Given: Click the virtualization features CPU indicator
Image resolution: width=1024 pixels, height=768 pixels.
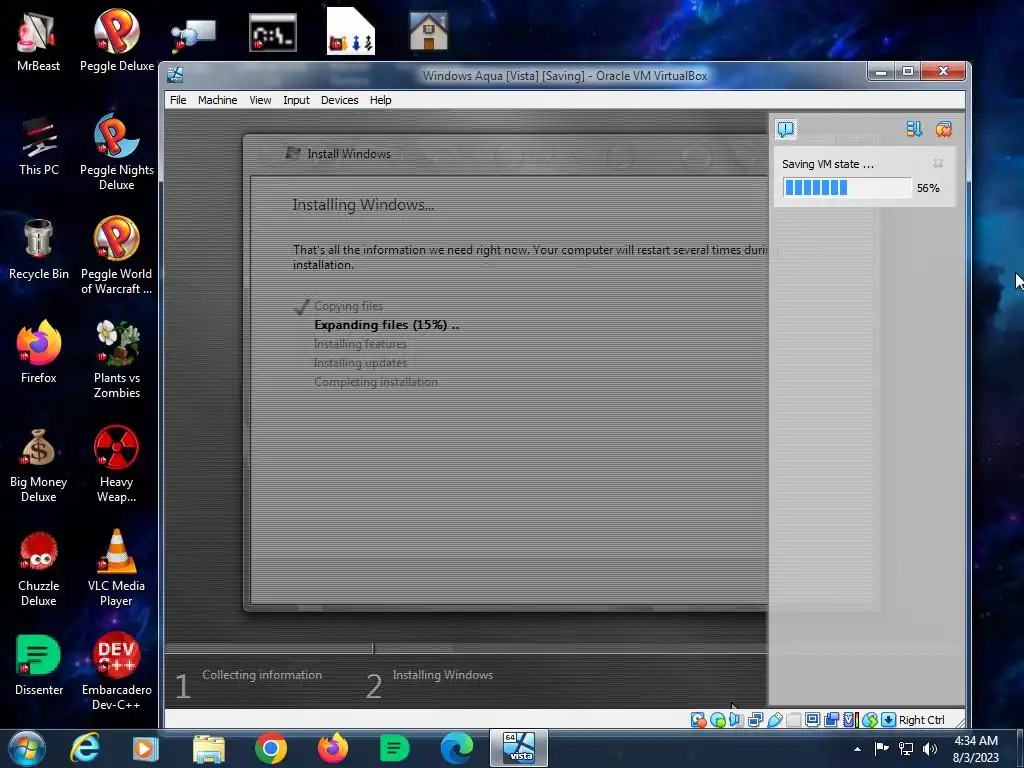Looking at the screenshot, I should pos(850,720).
